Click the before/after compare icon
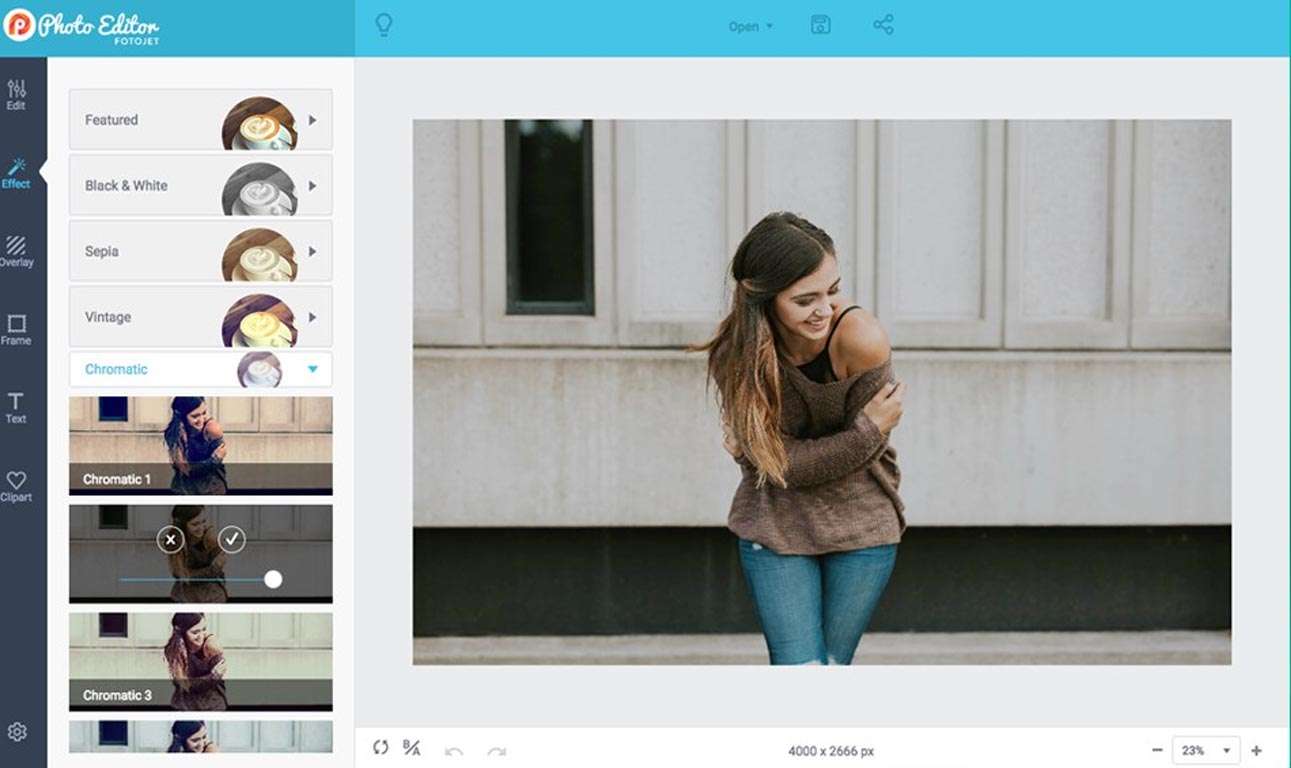The image size is (1291, 768). pos(411,748)
